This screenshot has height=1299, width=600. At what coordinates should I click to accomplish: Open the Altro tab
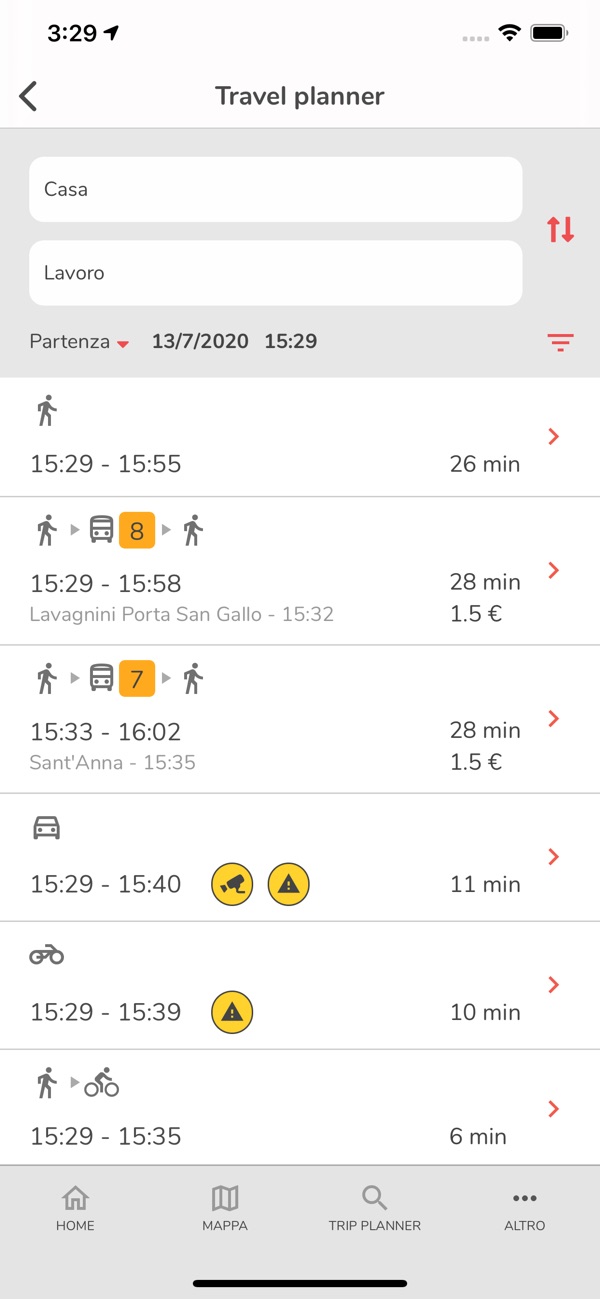[524, 1208]
